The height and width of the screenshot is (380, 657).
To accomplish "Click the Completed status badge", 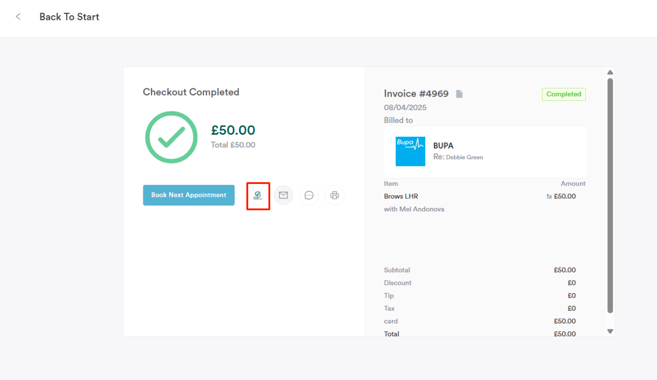I will coord(564,94).
